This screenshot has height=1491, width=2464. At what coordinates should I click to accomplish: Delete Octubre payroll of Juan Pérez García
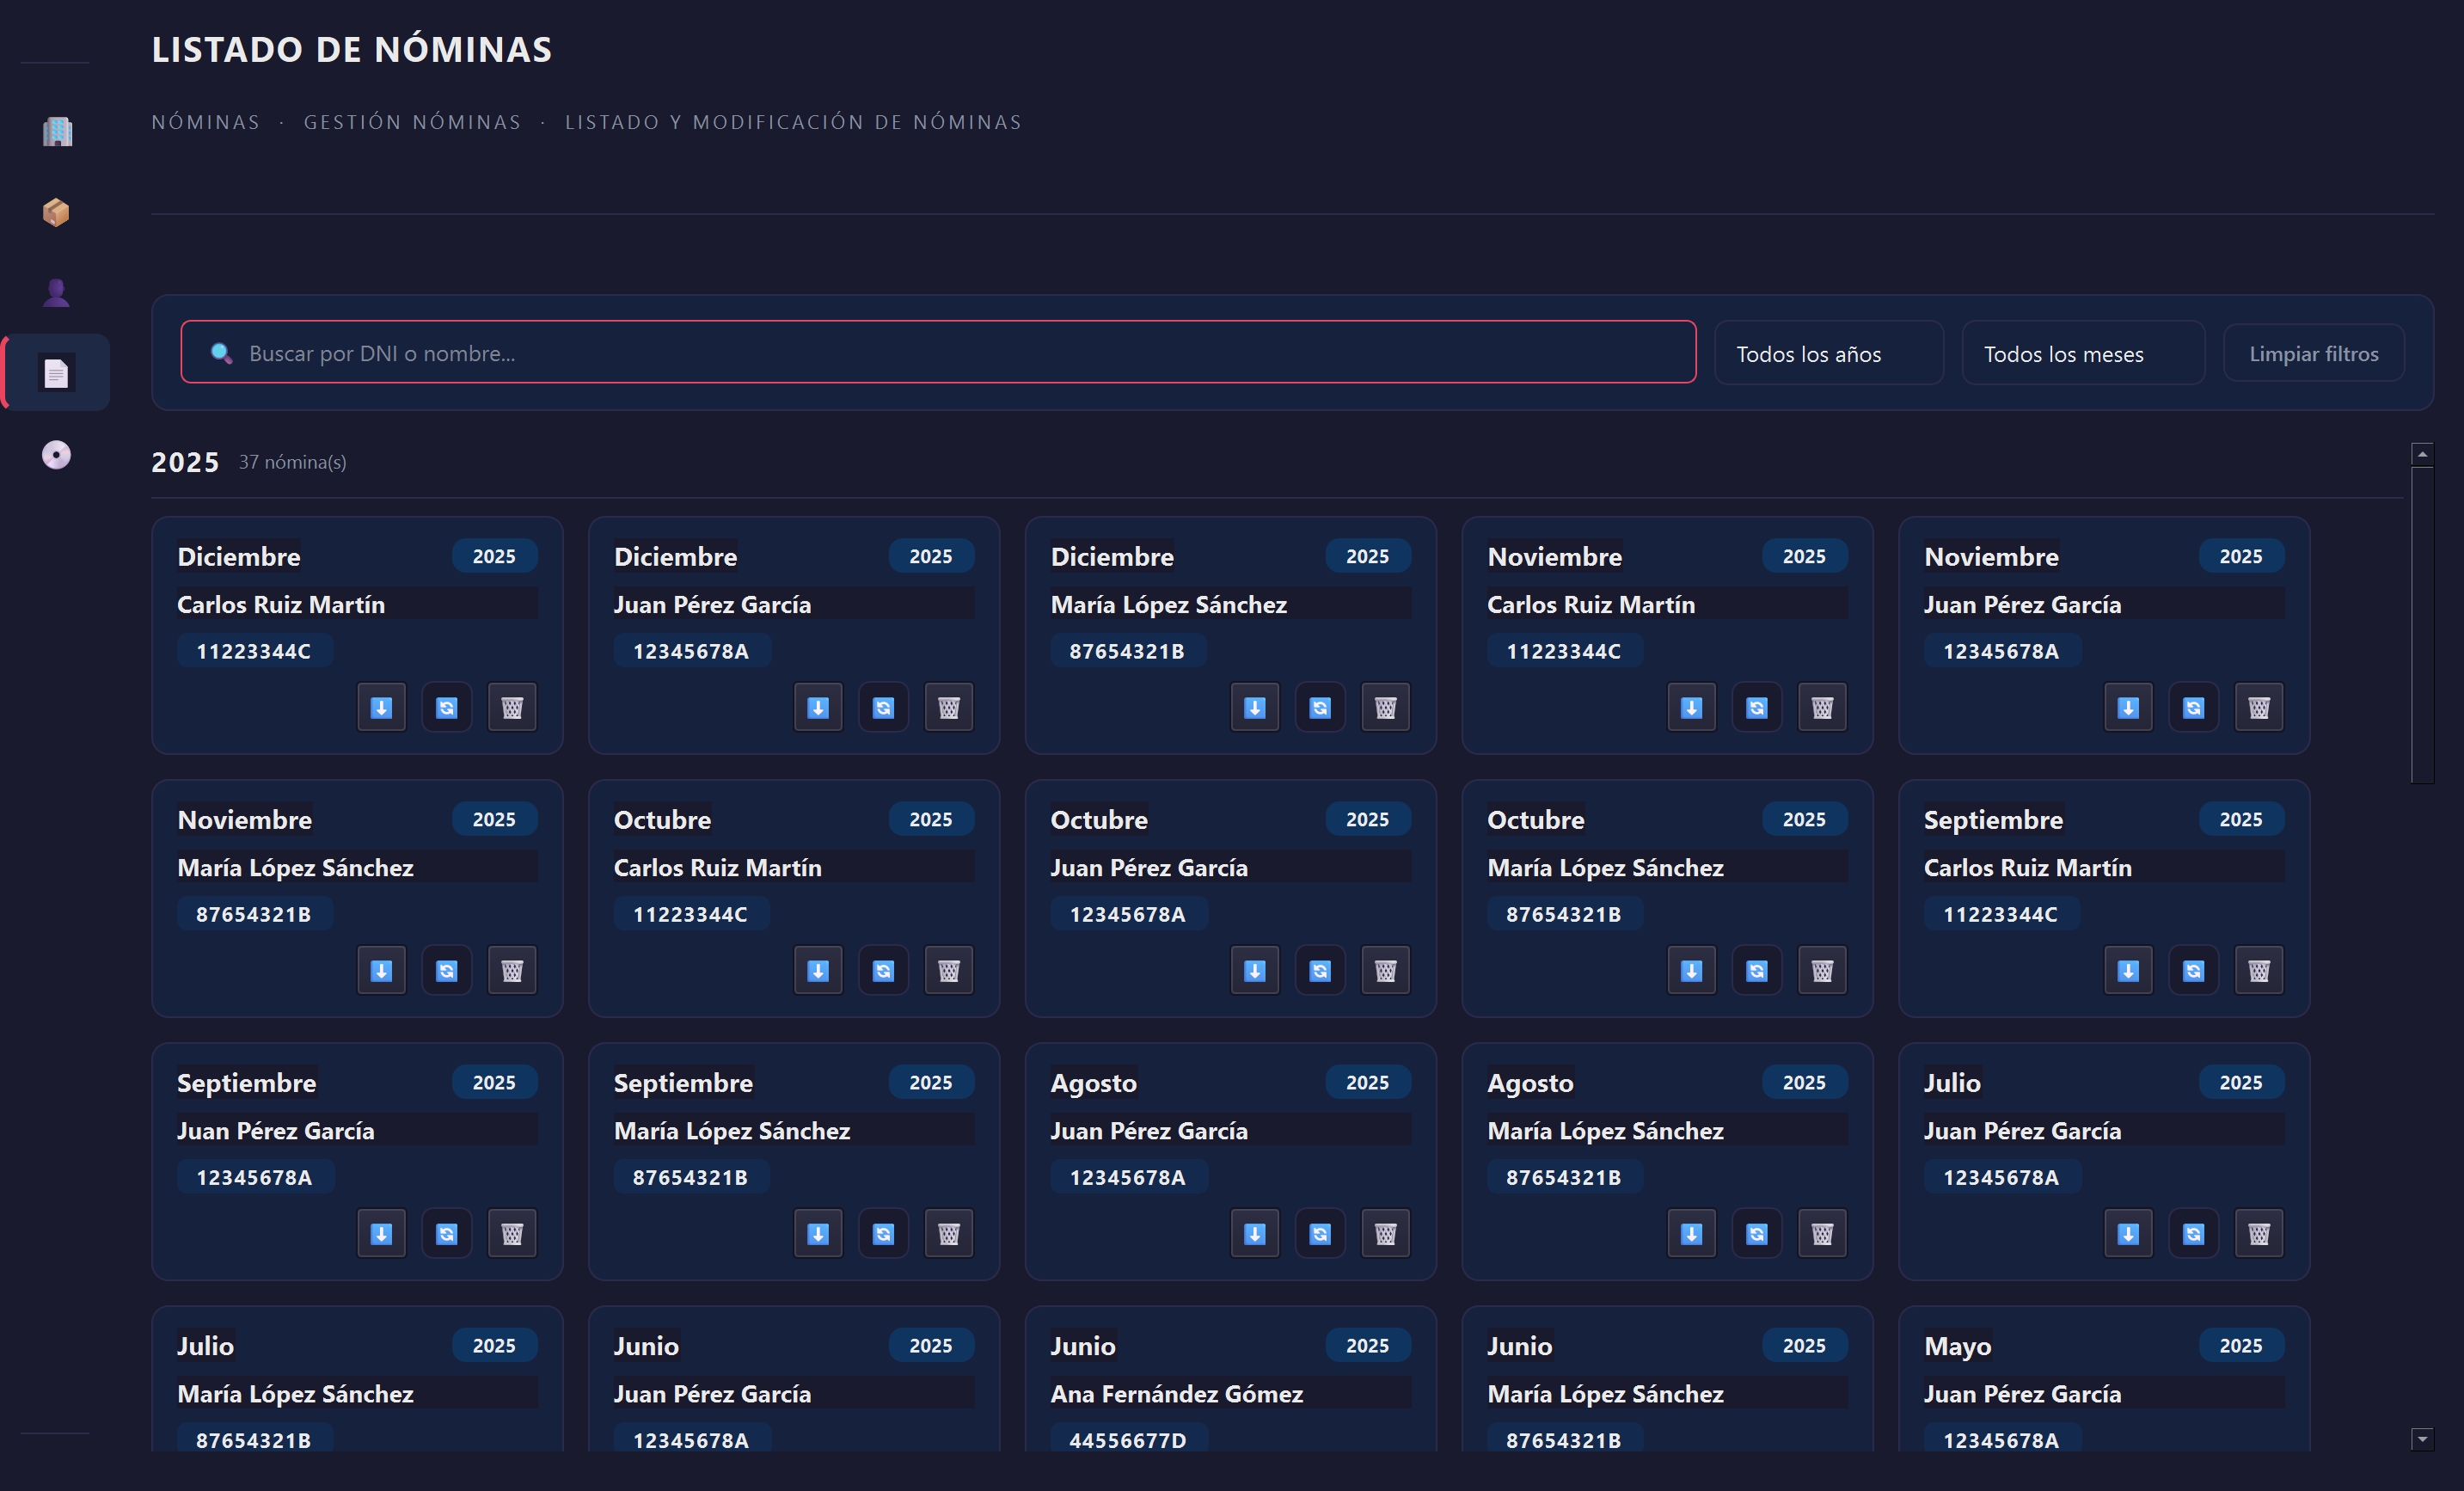pos(1386,971)
